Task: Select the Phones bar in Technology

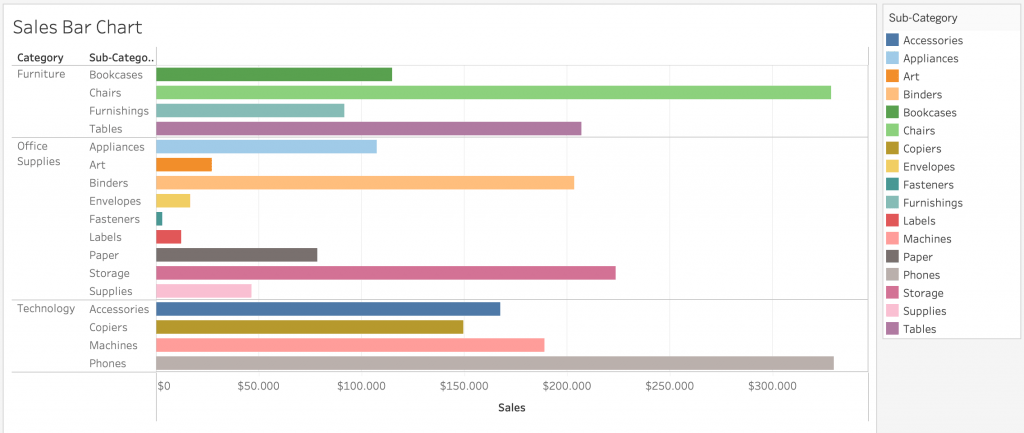Action: click(494, 363)
